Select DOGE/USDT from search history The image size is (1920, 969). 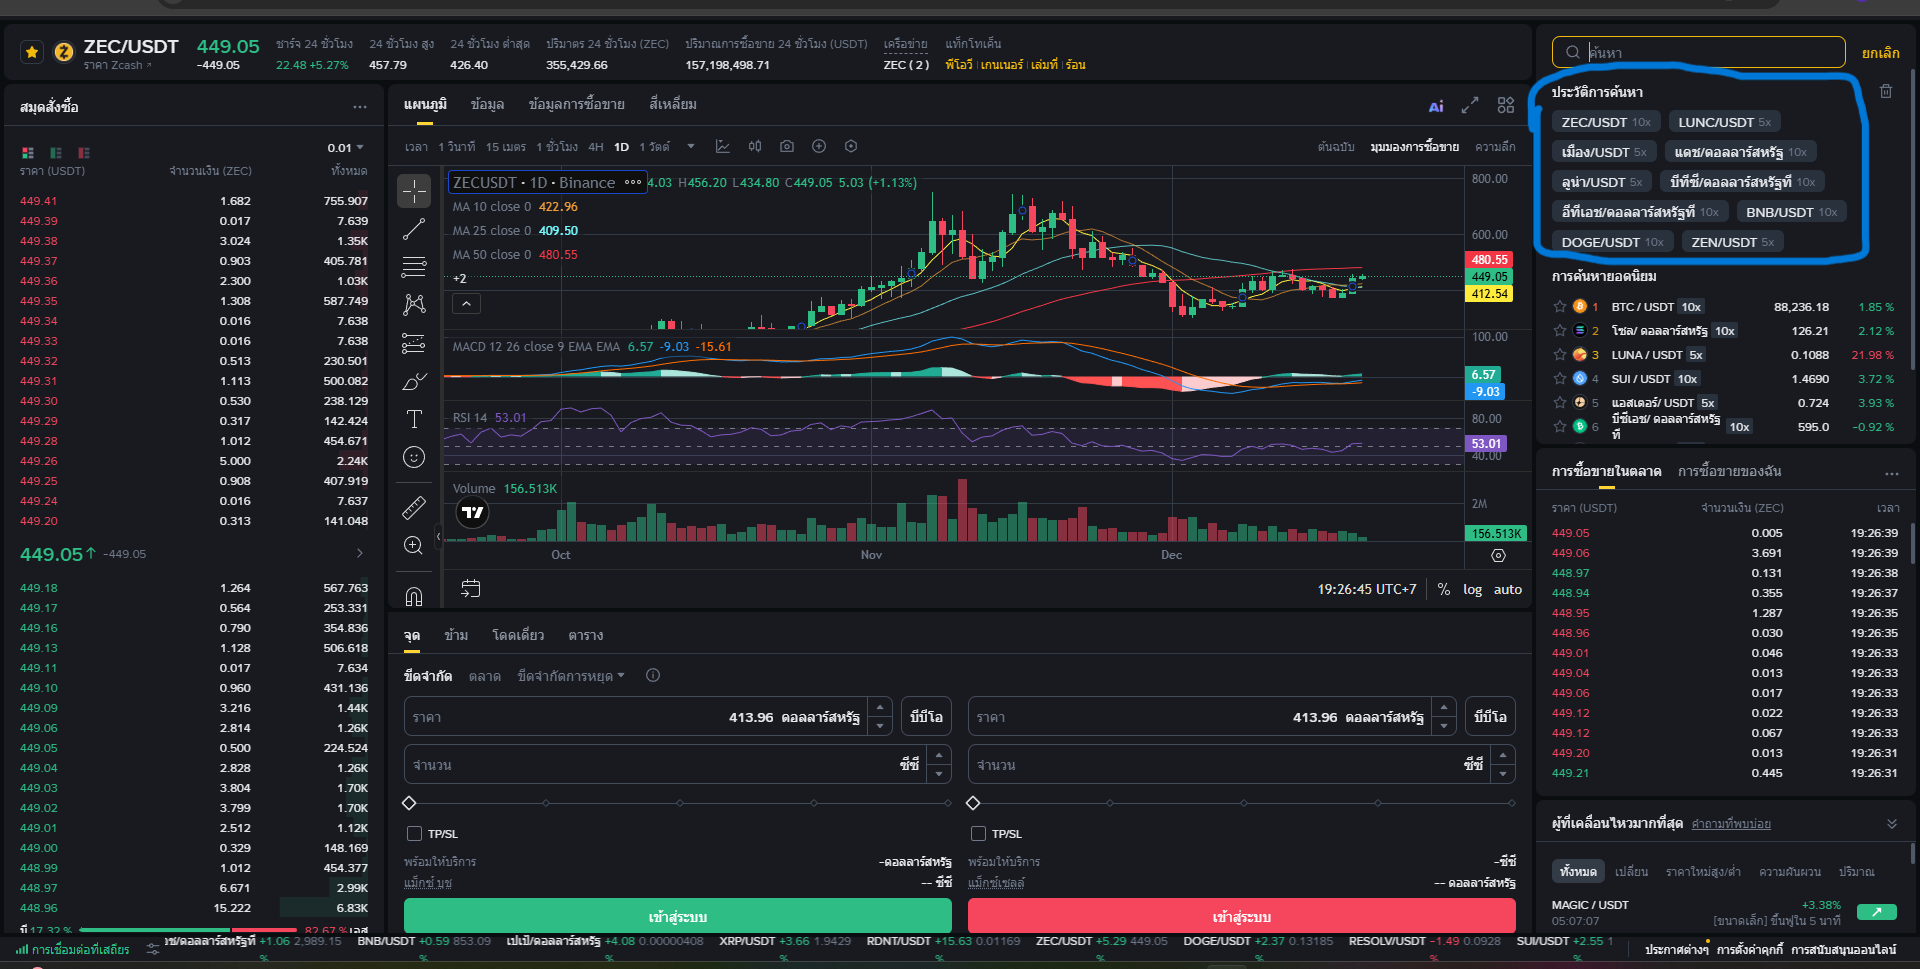point(1613,242)
